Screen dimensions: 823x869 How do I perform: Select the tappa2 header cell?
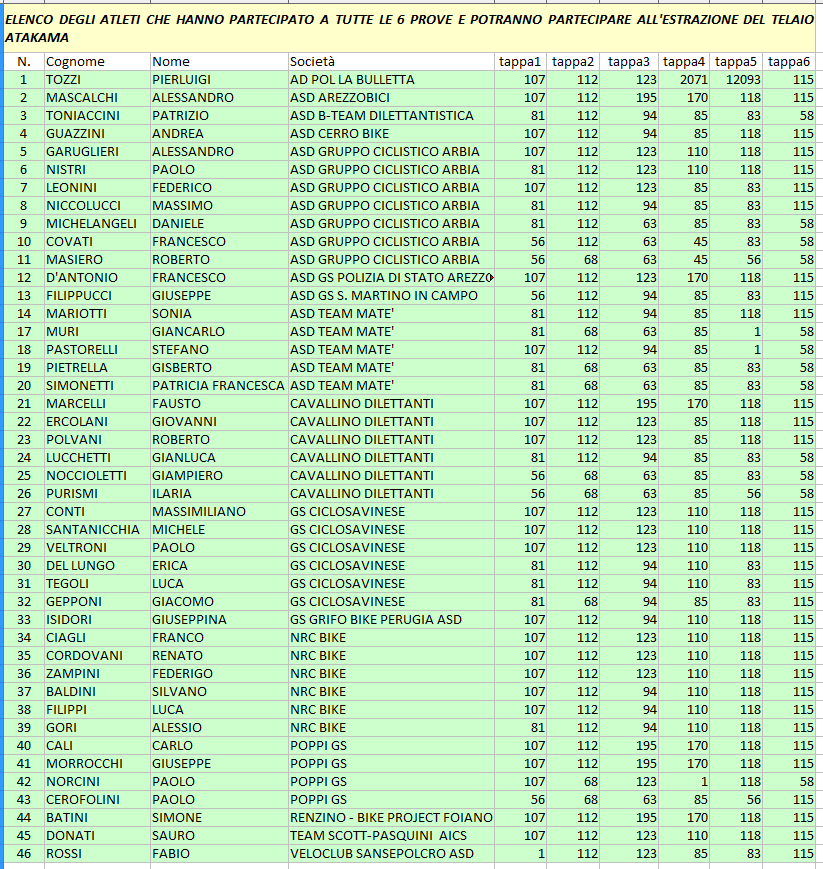point(574,62)
